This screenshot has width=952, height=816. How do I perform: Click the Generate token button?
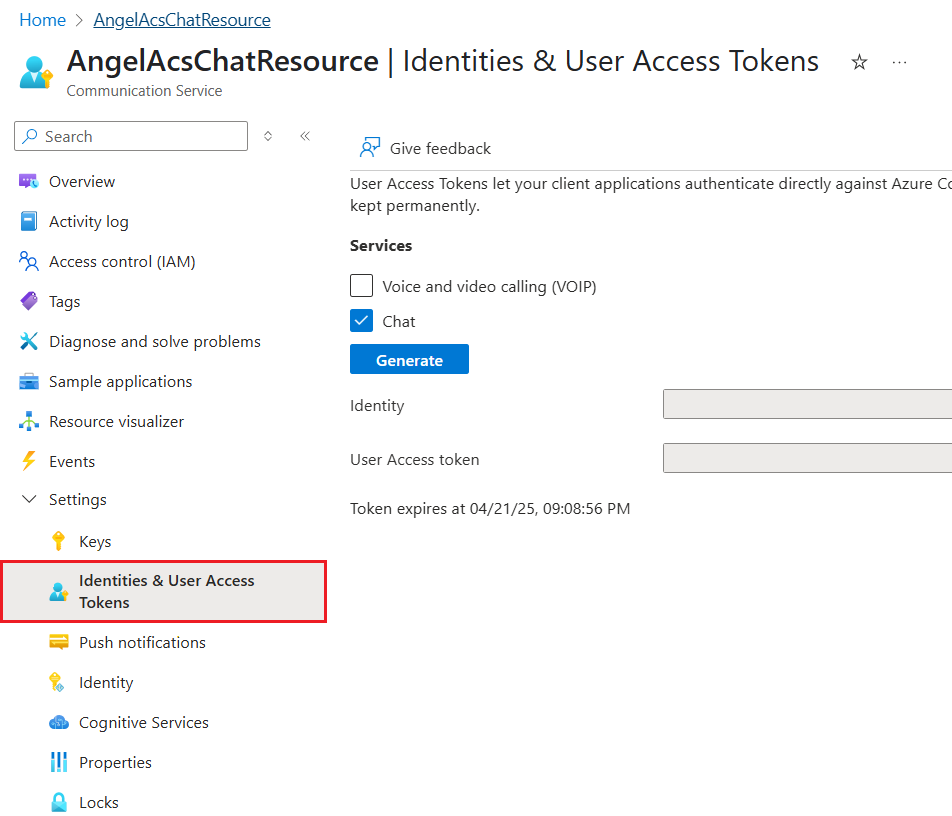pyautogui.click(x=409, y=359)
